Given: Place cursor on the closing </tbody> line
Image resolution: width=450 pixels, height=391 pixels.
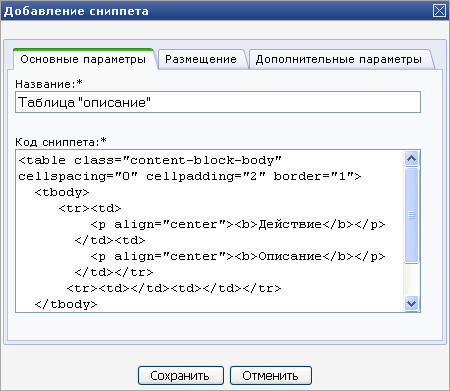Looking at the screenshot, I should tap(66, 304).
